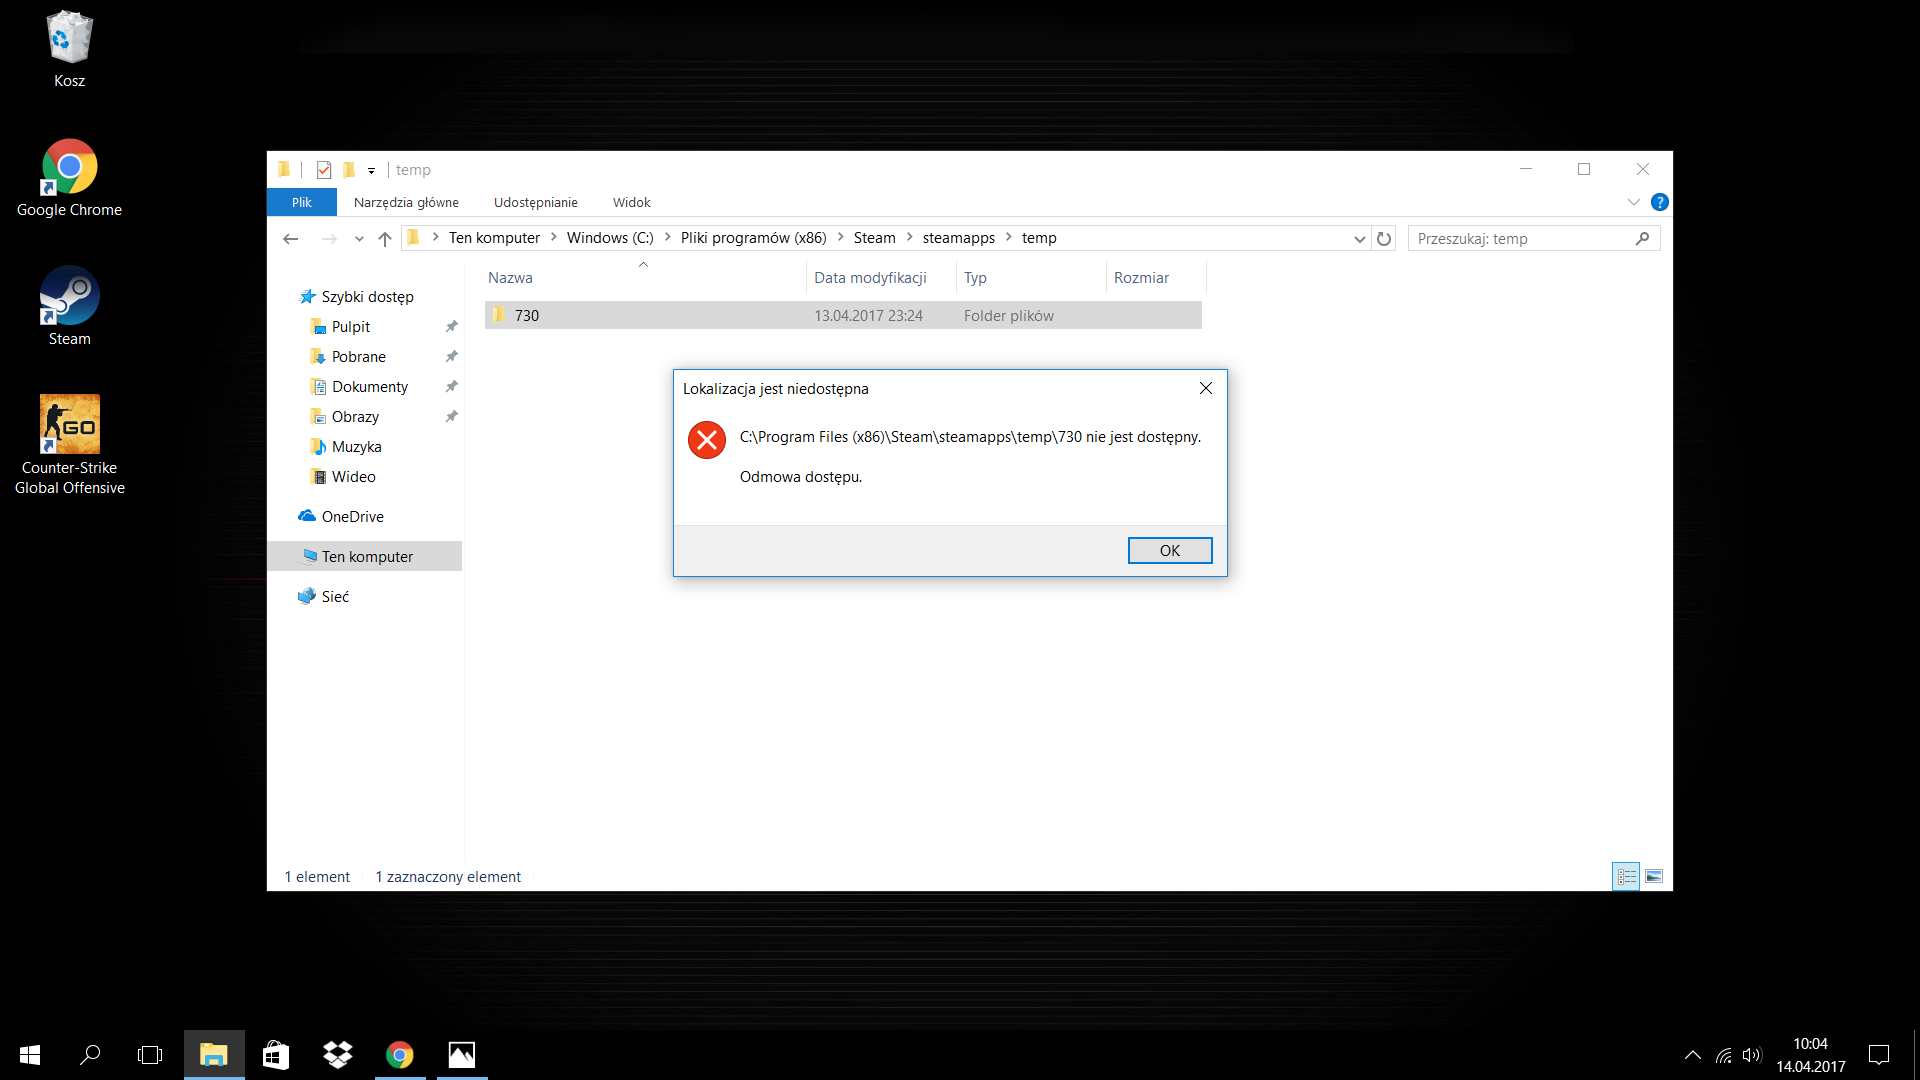Open the address bar history dropdown
The image size is (1920, 1080).
tap(1359, 239)
